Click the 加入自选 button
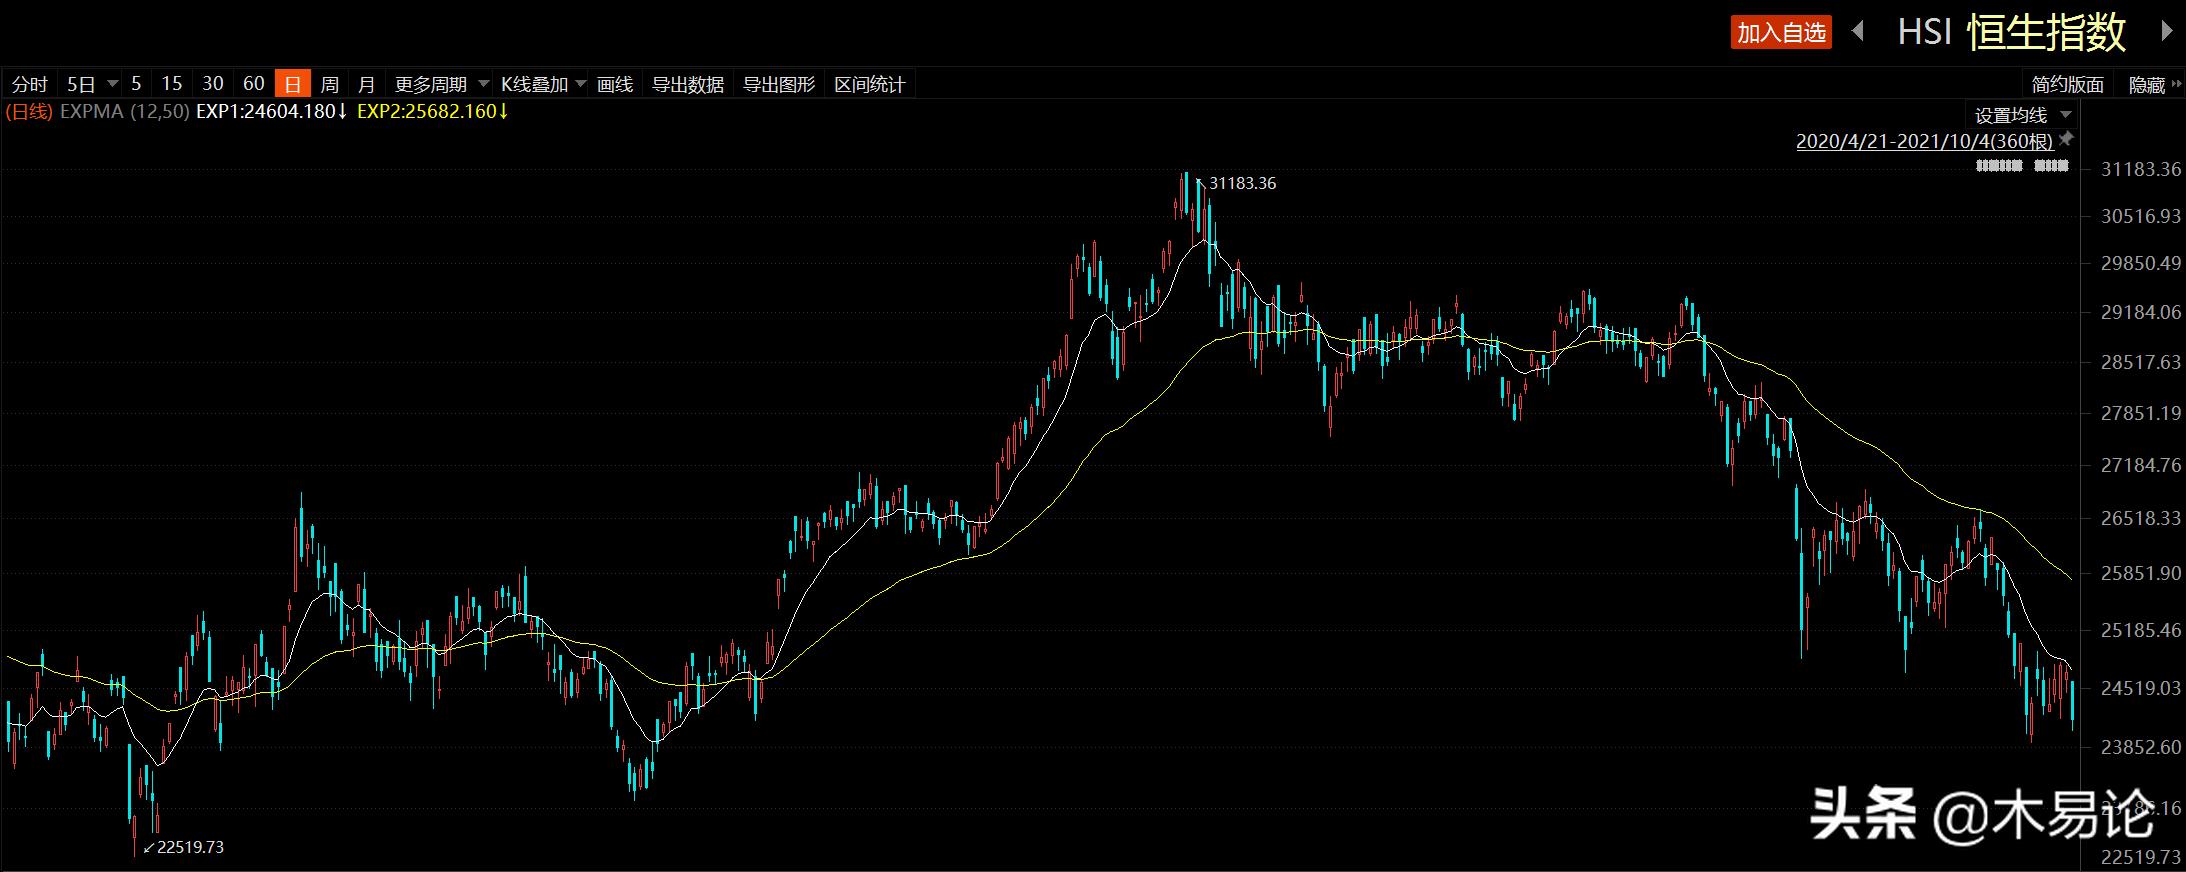Screen dimensions: 2186x872 click(x=1781, y=33)
